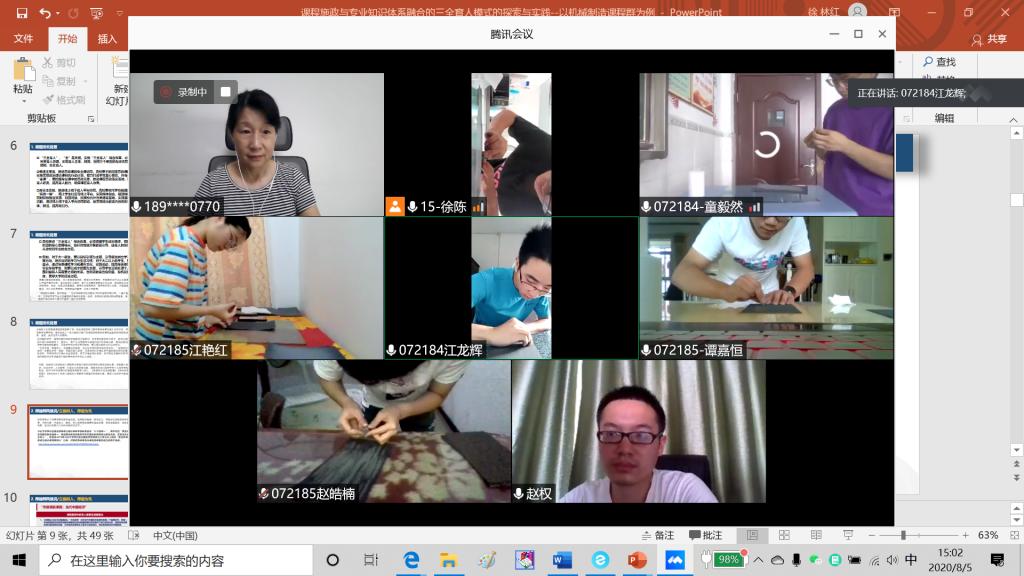Select the 开始 ribbon tab
The image size is (1024, 576).
pos(67,39)
